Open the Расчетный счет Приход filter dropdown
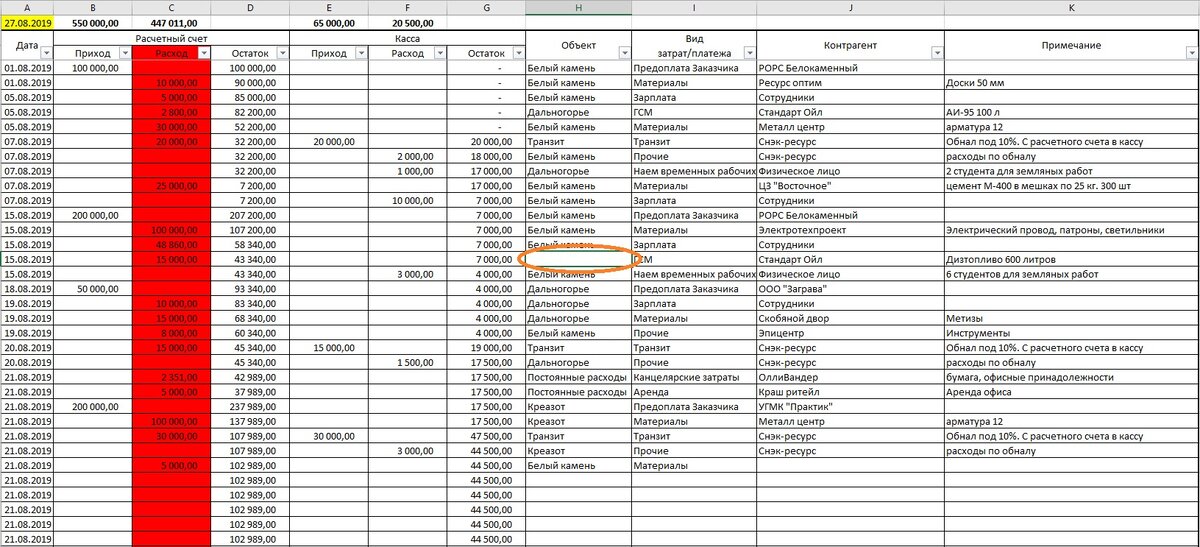The height and width of the screenshot is (547, 1200). 123,53
